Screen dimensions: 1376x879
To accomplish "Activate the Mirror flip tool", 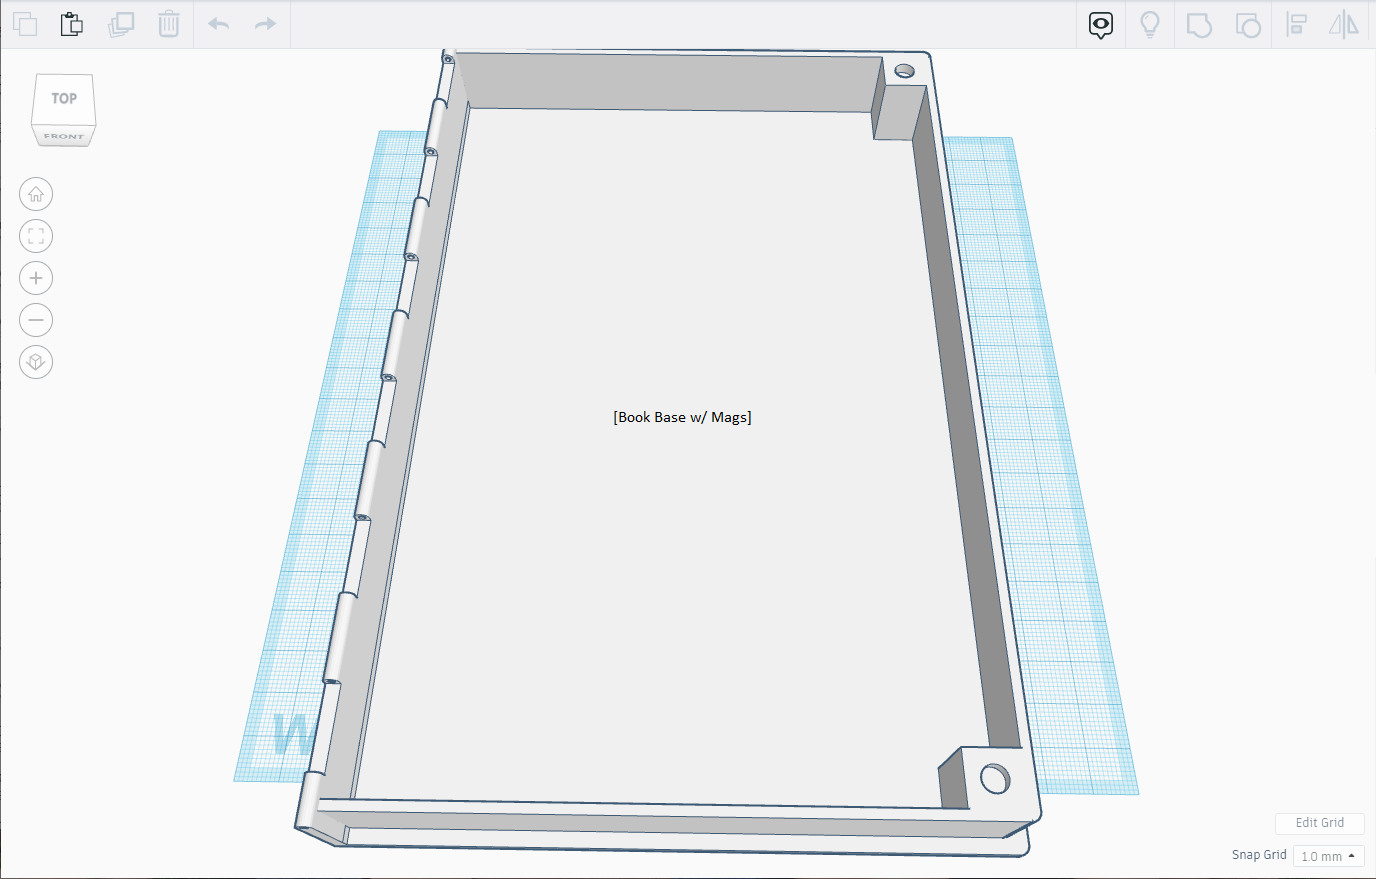I will [x=1344, y=25].
